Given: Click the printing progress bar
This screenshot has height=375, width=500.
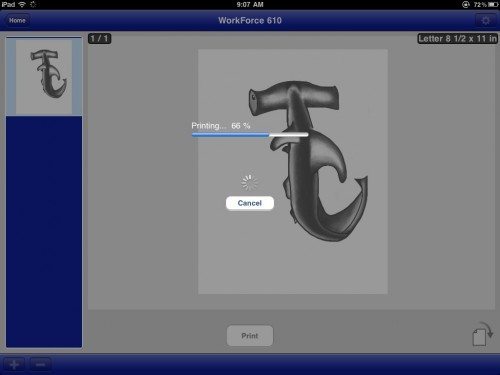Looking at the screenshot, I should (250, 135).
